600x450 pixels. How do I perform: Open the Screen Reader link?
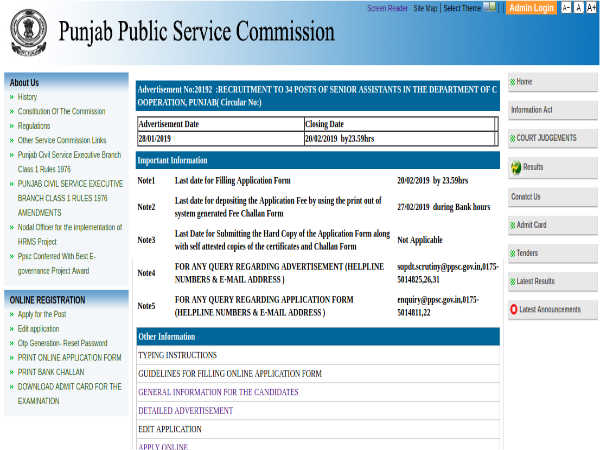tap(387, 8)
